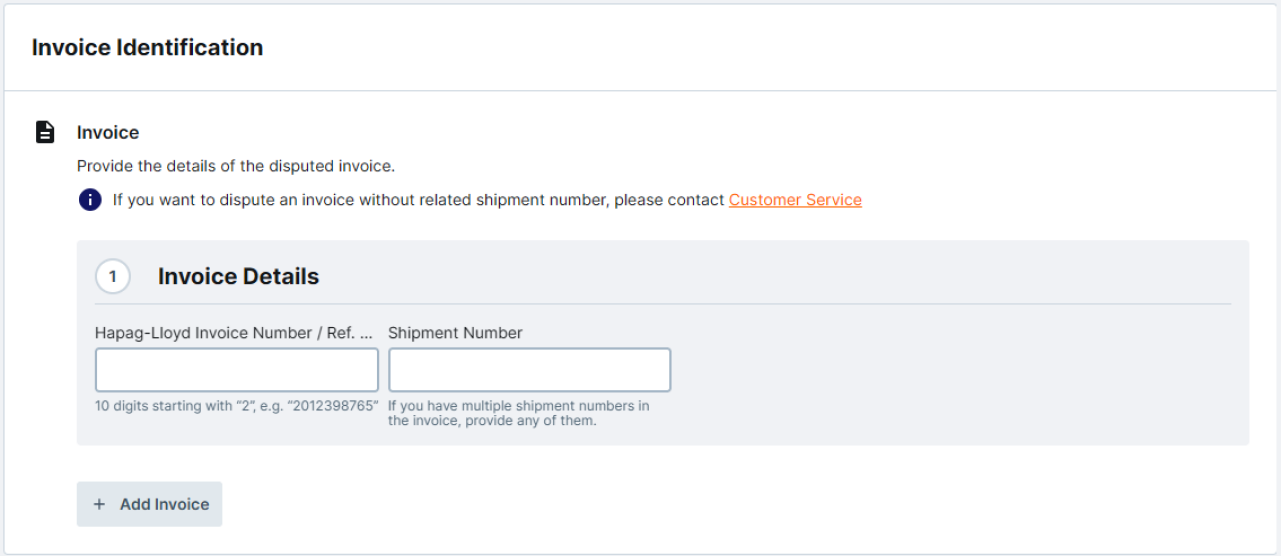Click the multiple shipment numbers hint text

point(518,413)
